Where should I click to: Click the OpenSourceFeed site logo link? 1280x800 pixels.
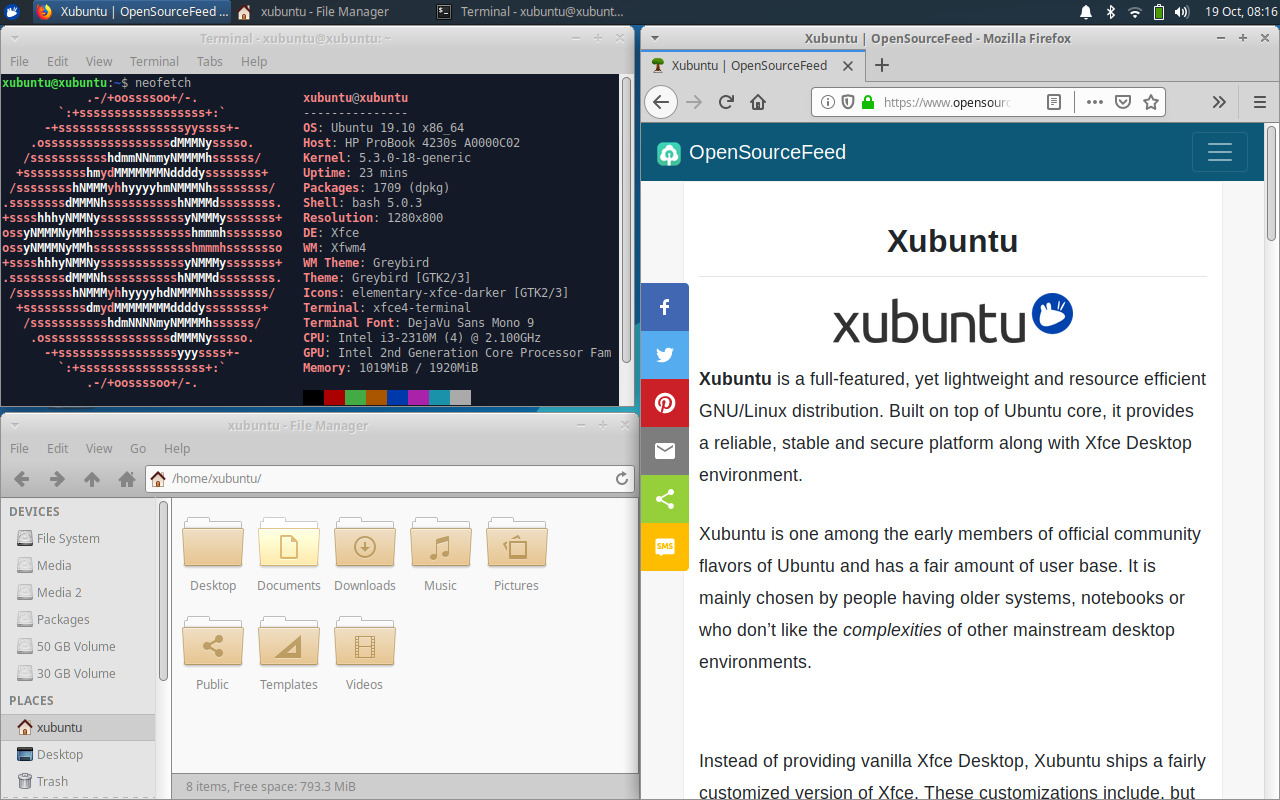click(752, 152)
